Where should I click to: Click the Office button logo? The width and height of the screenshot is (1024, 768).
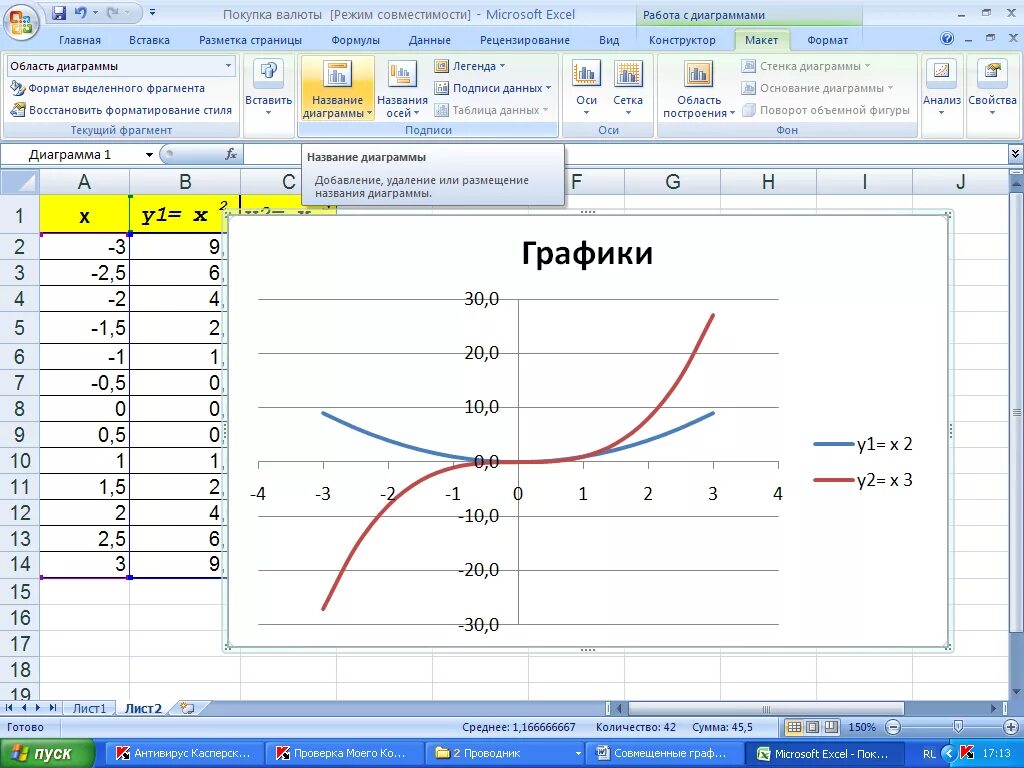22,22
